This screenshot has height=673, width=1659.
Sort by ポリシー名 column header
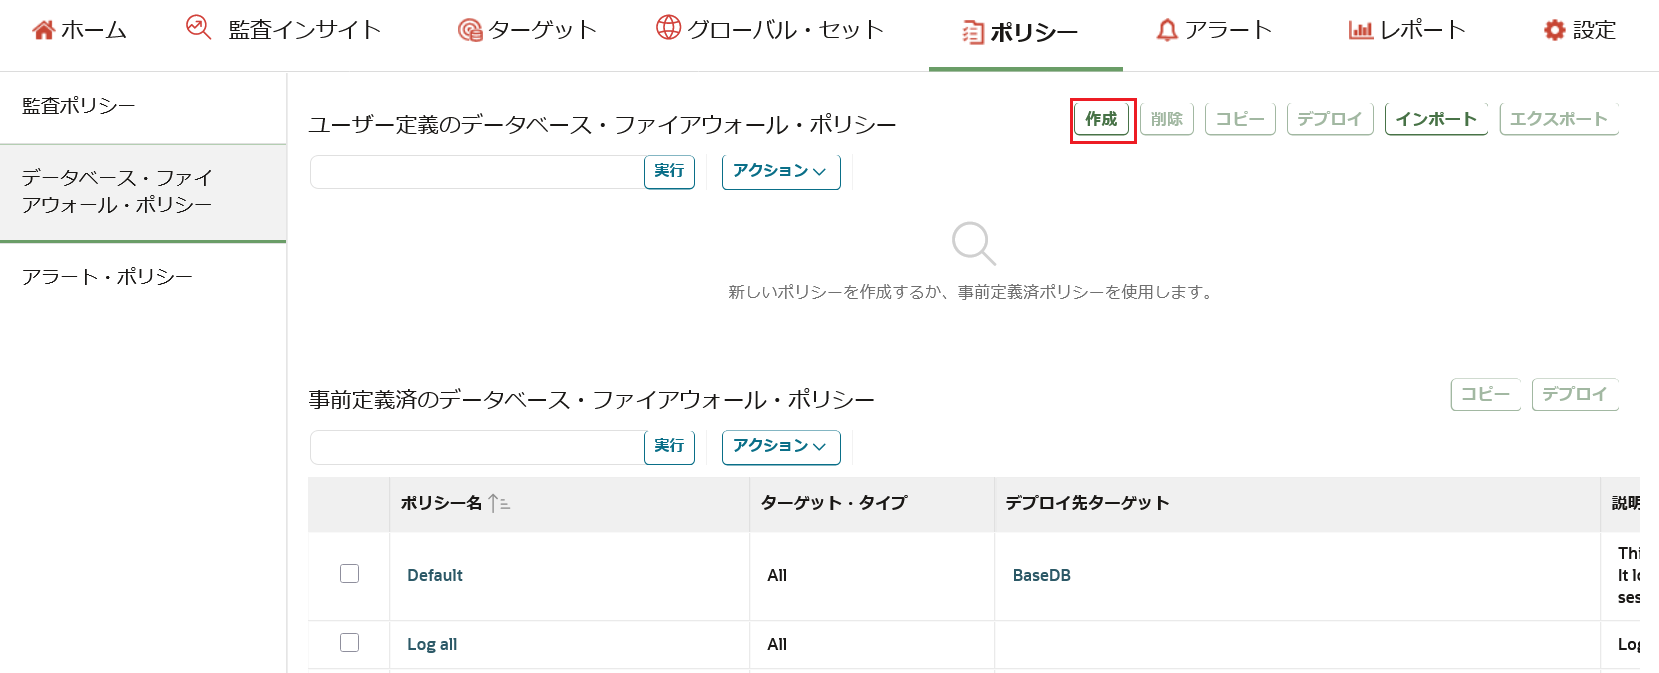[x=441, y=503]
